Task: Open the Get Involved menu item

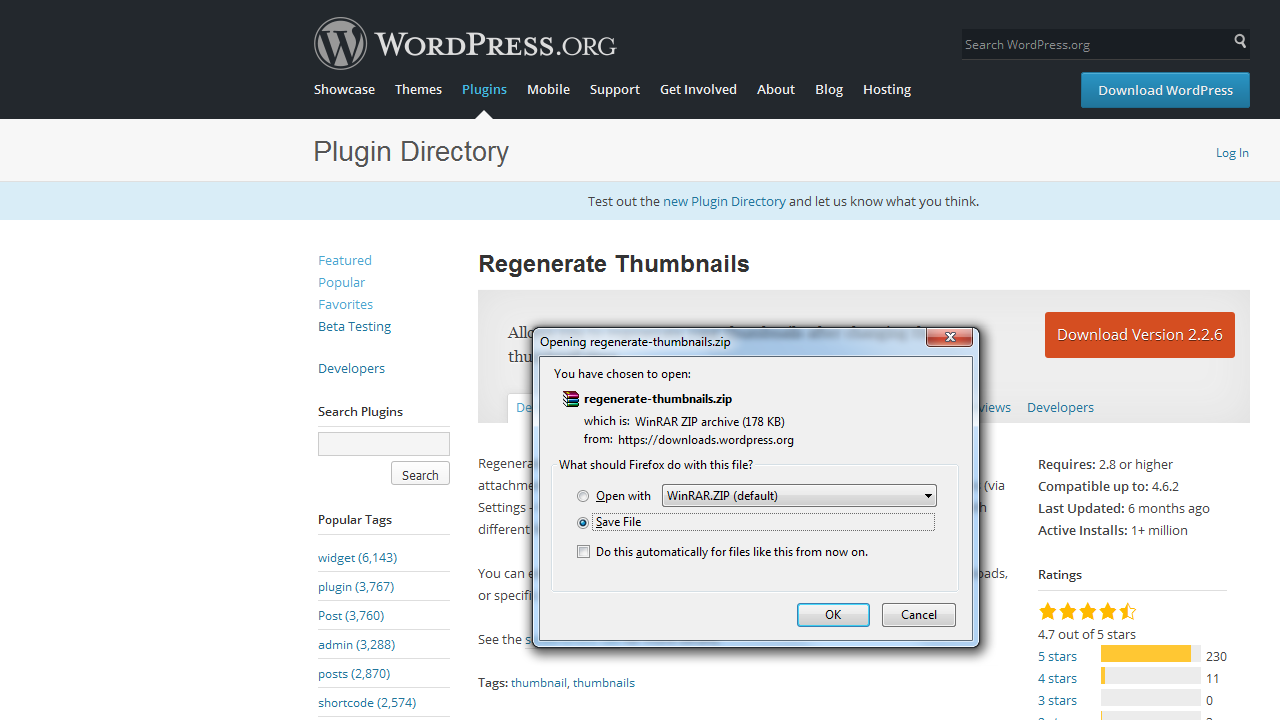Action: click(698, 89)
